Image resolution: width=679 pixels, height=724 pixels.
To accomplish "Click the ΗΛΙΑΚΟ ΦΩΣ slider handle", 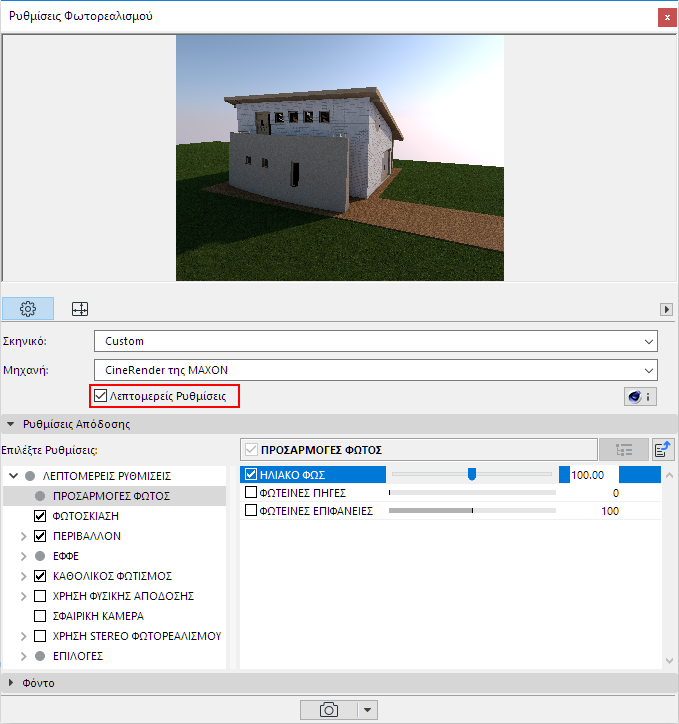I will (x=472, y=474).
